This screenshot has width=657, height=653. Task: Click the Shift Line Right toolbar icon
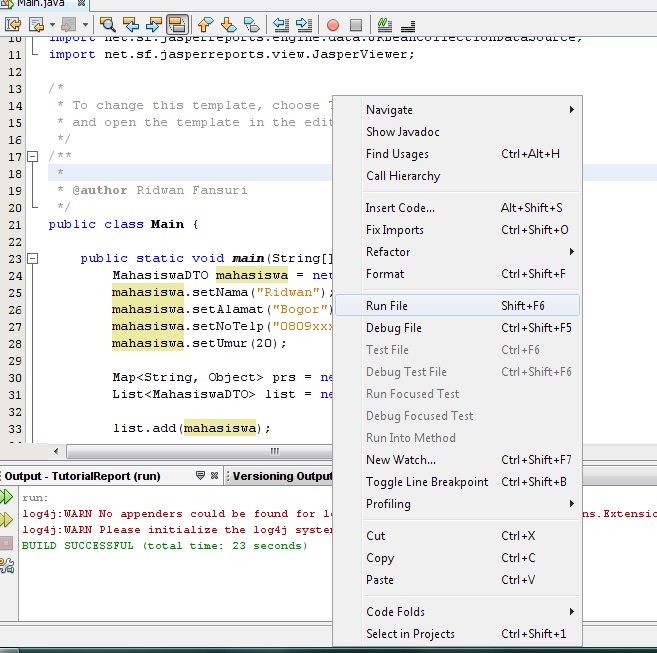pos(302,23)
